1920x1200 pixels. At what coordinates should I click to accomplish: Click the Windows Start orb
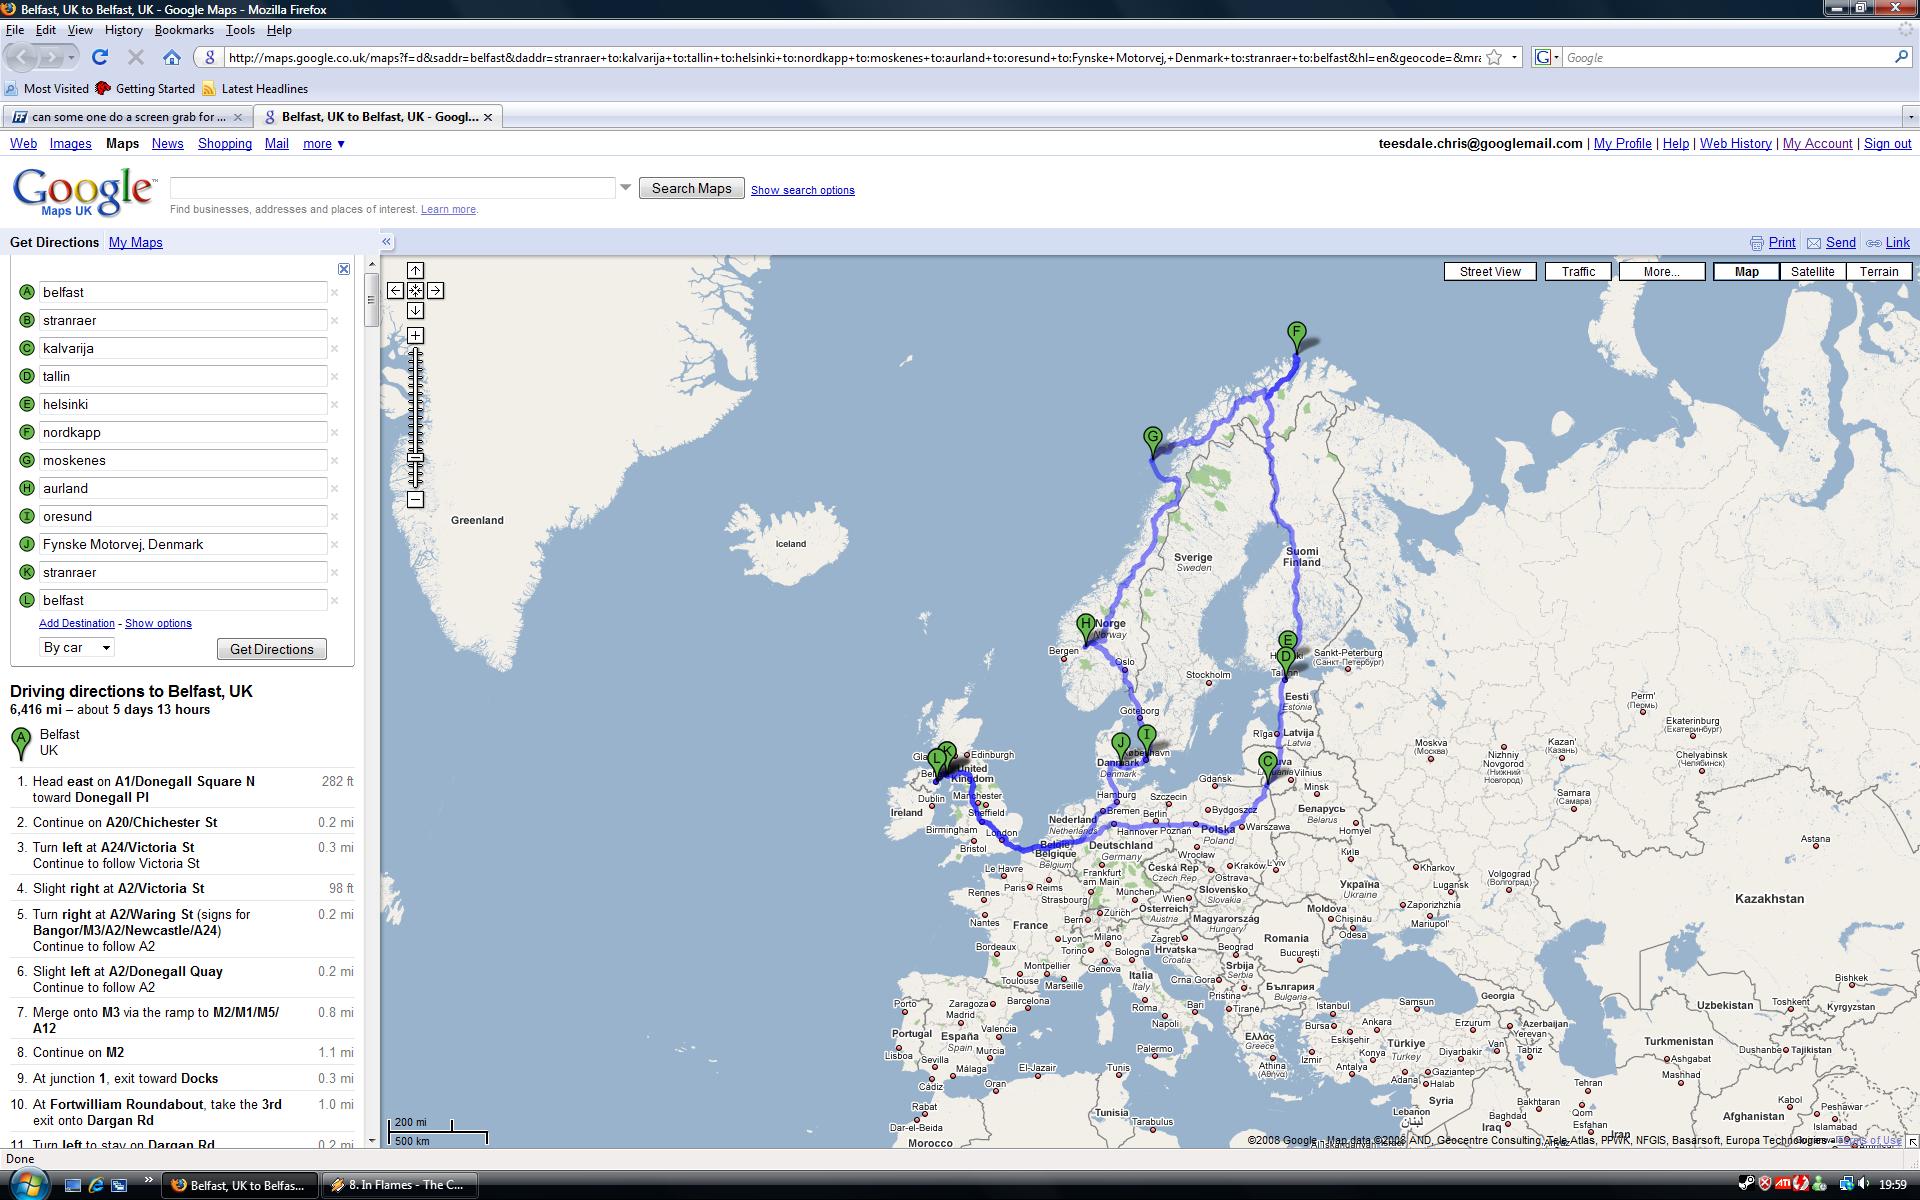tap(27, 1185)
